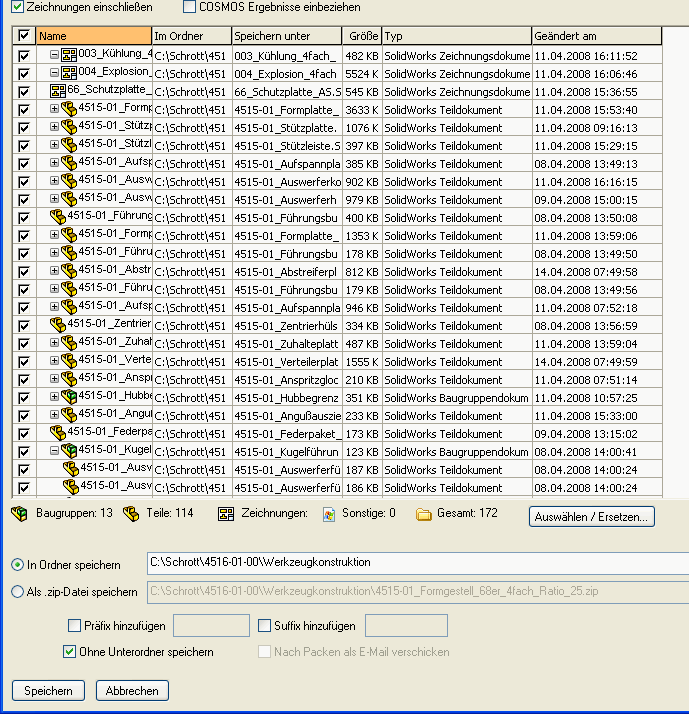This screenshot has height=714, width=689.
Task: Click the Sonstige summary icon
Action: [329, 515]
